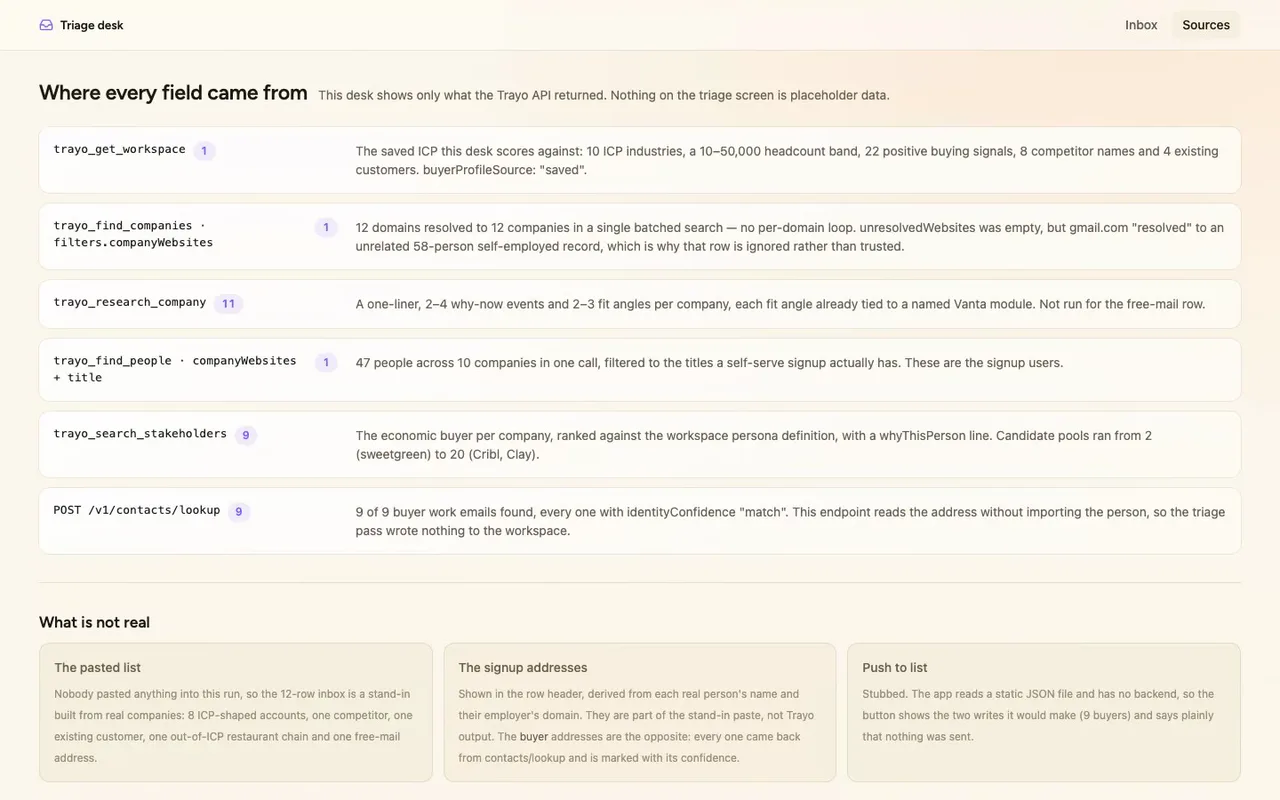Select the trayo_find_people companyWebsites + title label
Screen dimensions: 1280x800
point(175,369)
